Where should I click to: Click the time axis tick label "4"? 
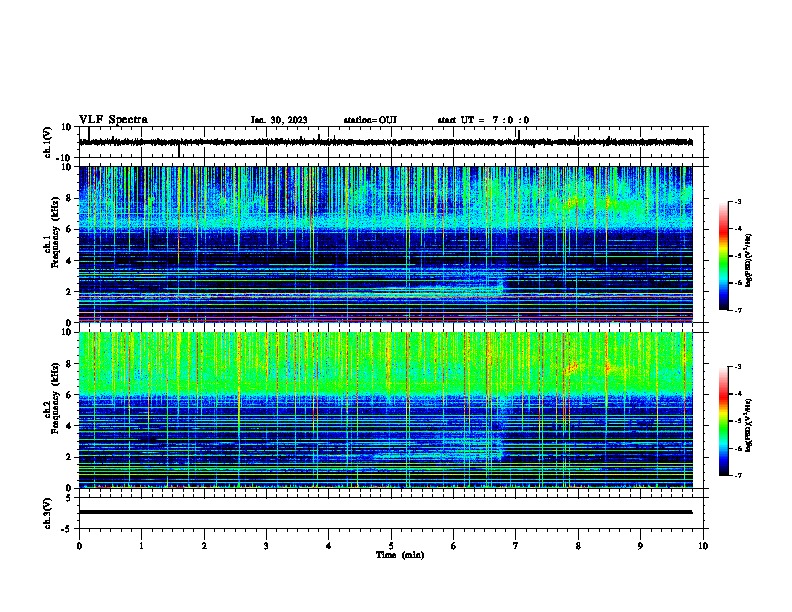click(x=329, y=546)
